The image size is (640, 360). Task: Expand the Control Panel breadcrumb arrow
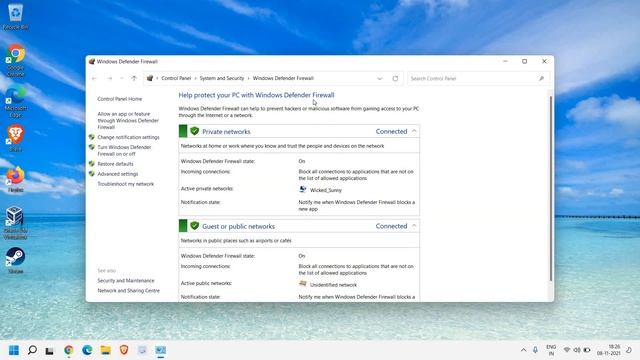pyautogui.click(x=196, y=78)
